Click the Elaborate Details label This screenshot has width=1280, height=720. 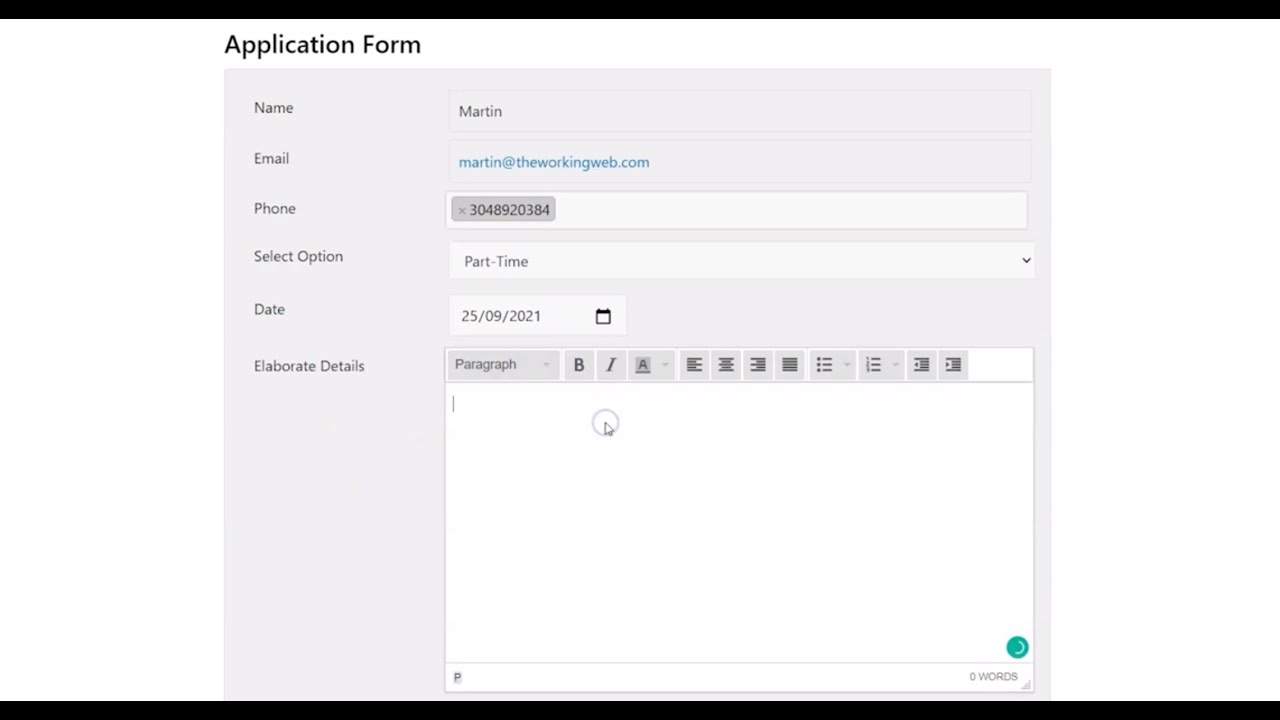point(309,366)
